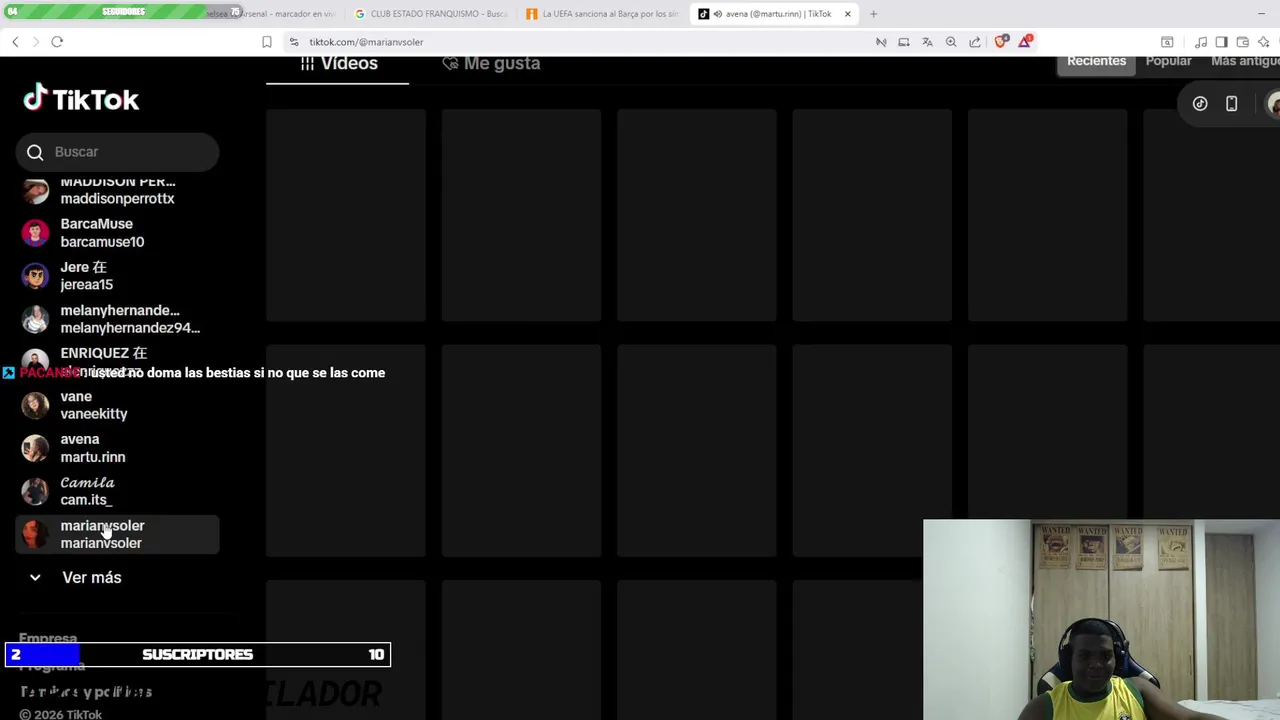Image resolution: width=1280 pixels, height=720 pixels.
Task: Click the share page icon in address bar
Action: 975,42
